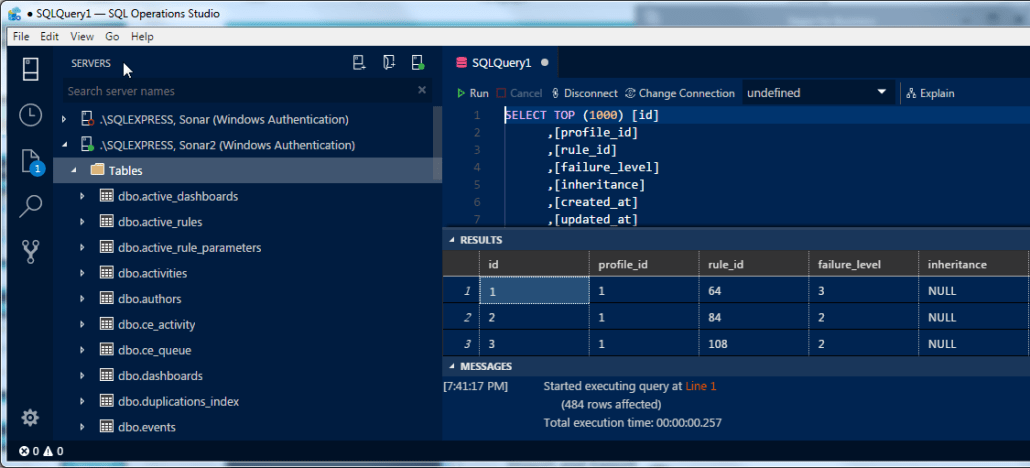Run the current query
Image resolution: width=1030 pixels, height=468 pixels.
point(473,93)
